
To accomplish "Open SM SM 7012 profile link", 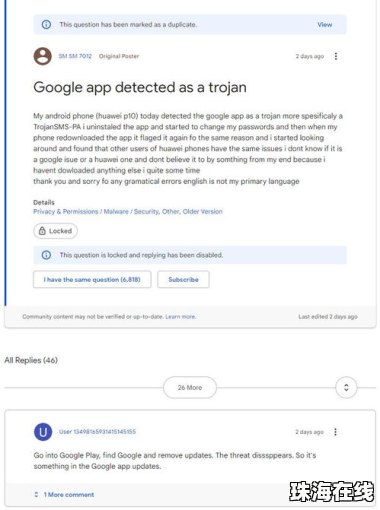I will point(75,56).
